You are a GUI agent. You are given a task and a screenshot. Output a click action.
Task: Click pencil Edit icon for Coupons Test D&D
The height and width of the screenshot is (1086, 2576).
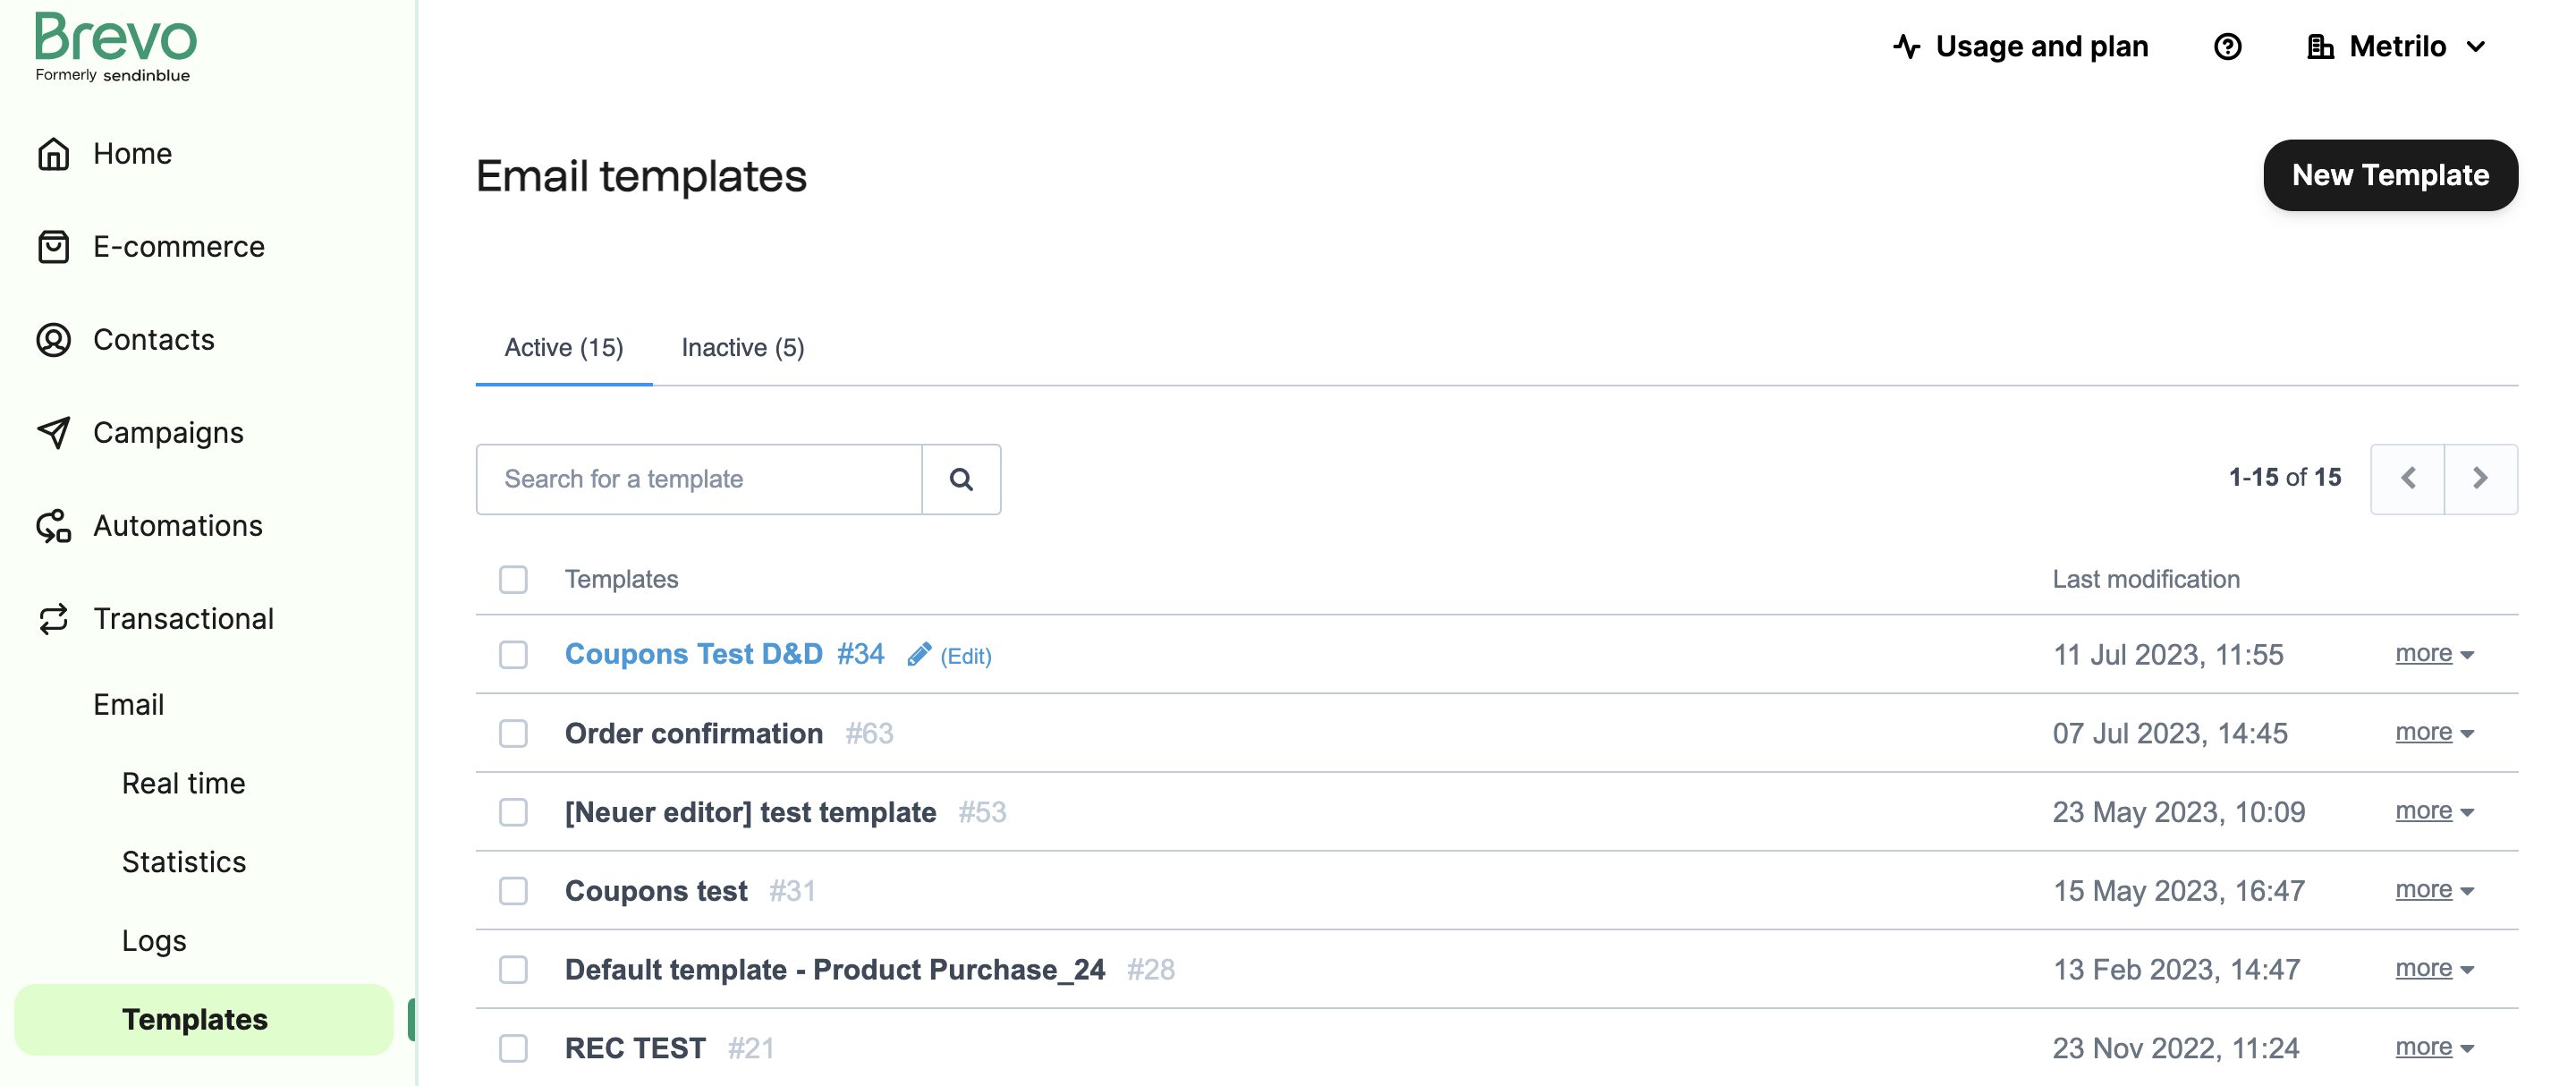coord(919,655)
